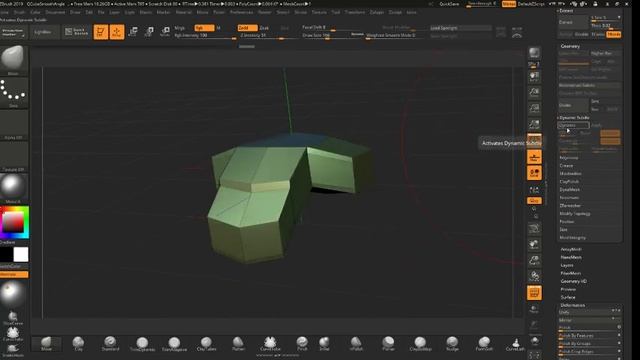Viewport: 640px width, 360px height.
Task: Select the Standard brush
Action: (110, 343)
